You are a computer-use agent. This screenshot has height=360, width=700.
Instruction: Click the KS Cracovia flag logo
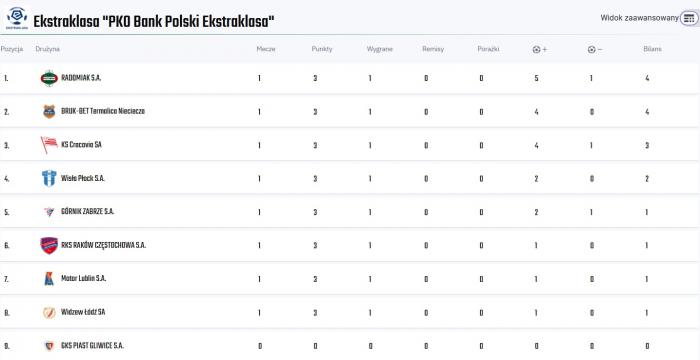coord(49,145)
